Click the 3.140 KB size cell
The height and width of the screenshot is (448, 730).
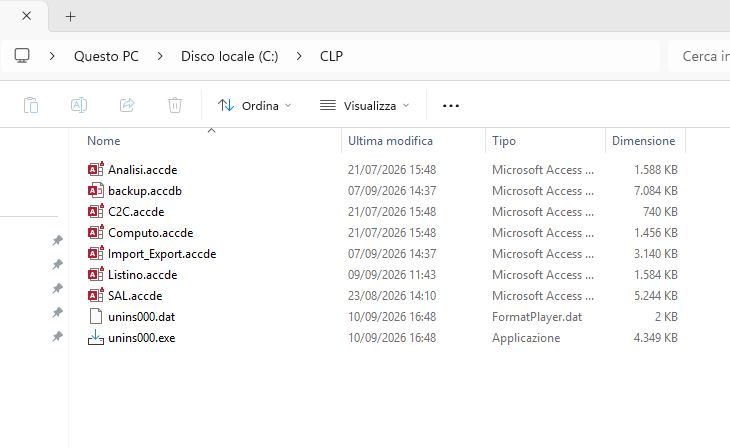(x=656, y=253)
